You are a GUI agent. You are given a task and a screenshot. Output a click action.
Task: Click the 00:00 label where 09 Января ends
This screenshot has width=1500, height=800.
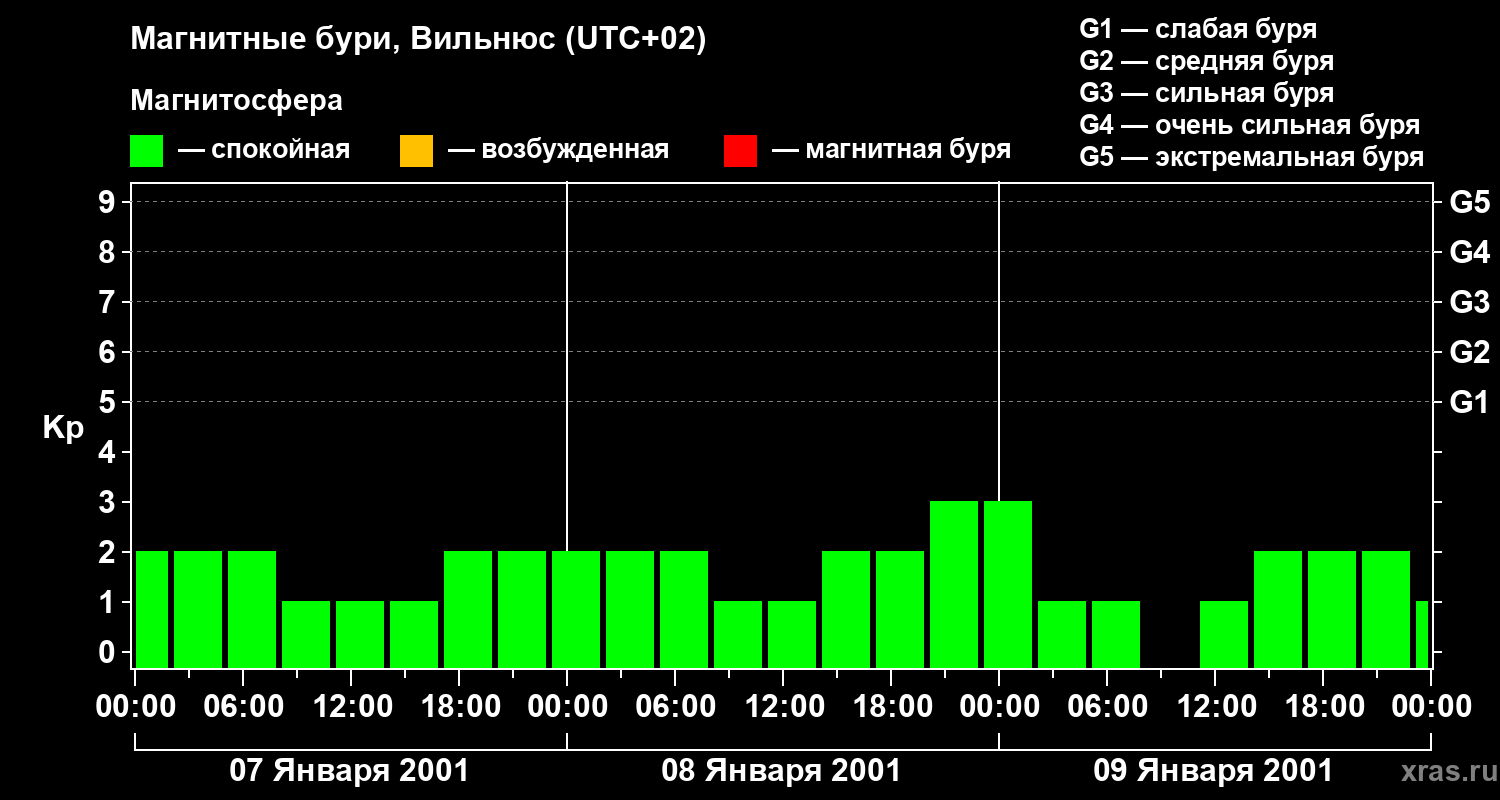coord(1431,707)
